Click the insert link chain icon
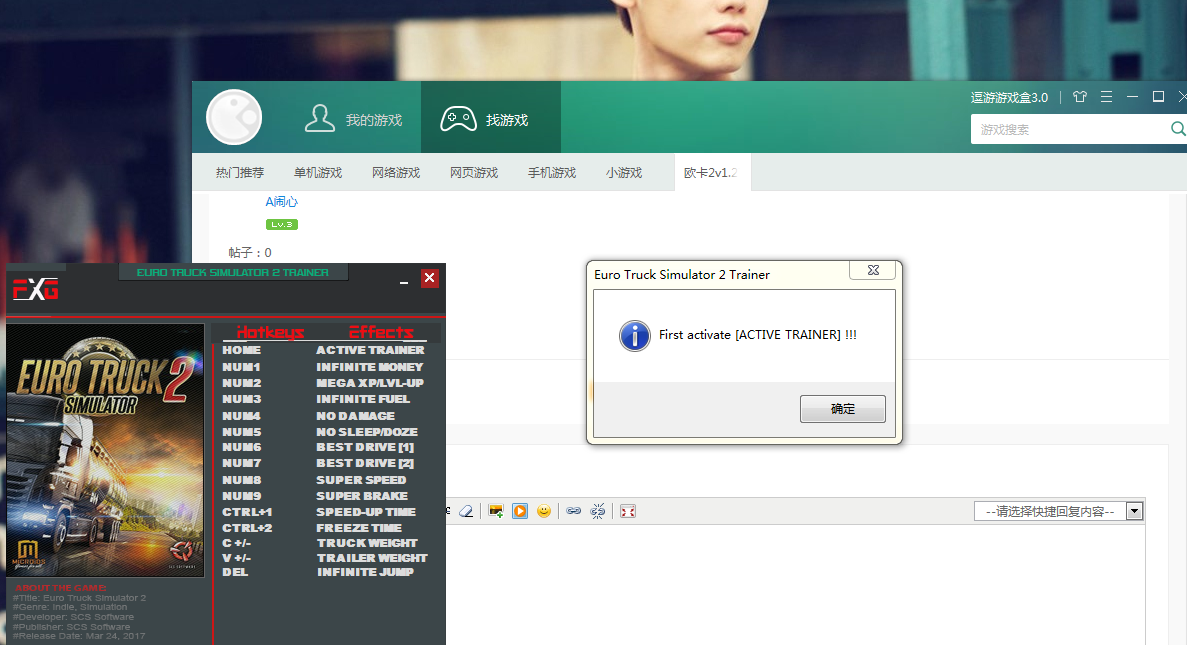The image size is (1187, 645). pos(574,511)
